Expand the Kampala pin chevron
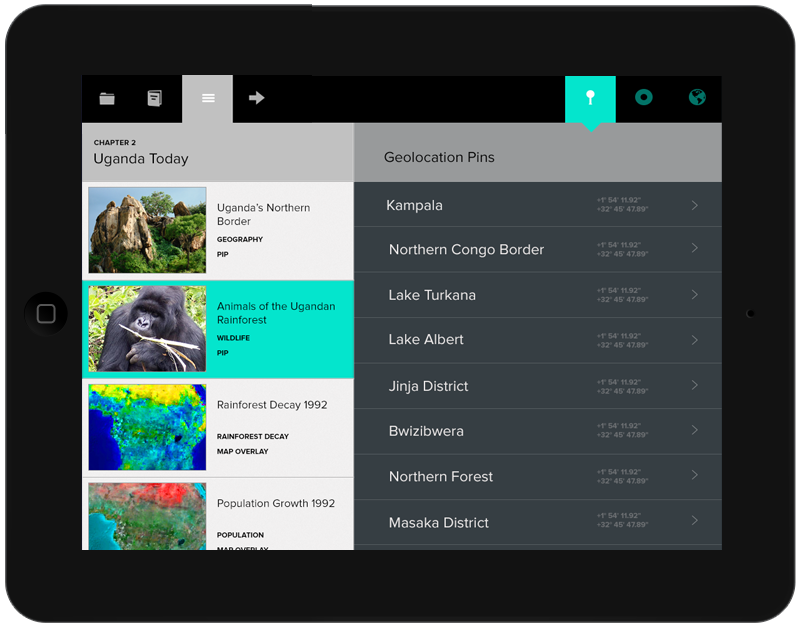This screenshot has height=628, width=800. coord(694,205)
